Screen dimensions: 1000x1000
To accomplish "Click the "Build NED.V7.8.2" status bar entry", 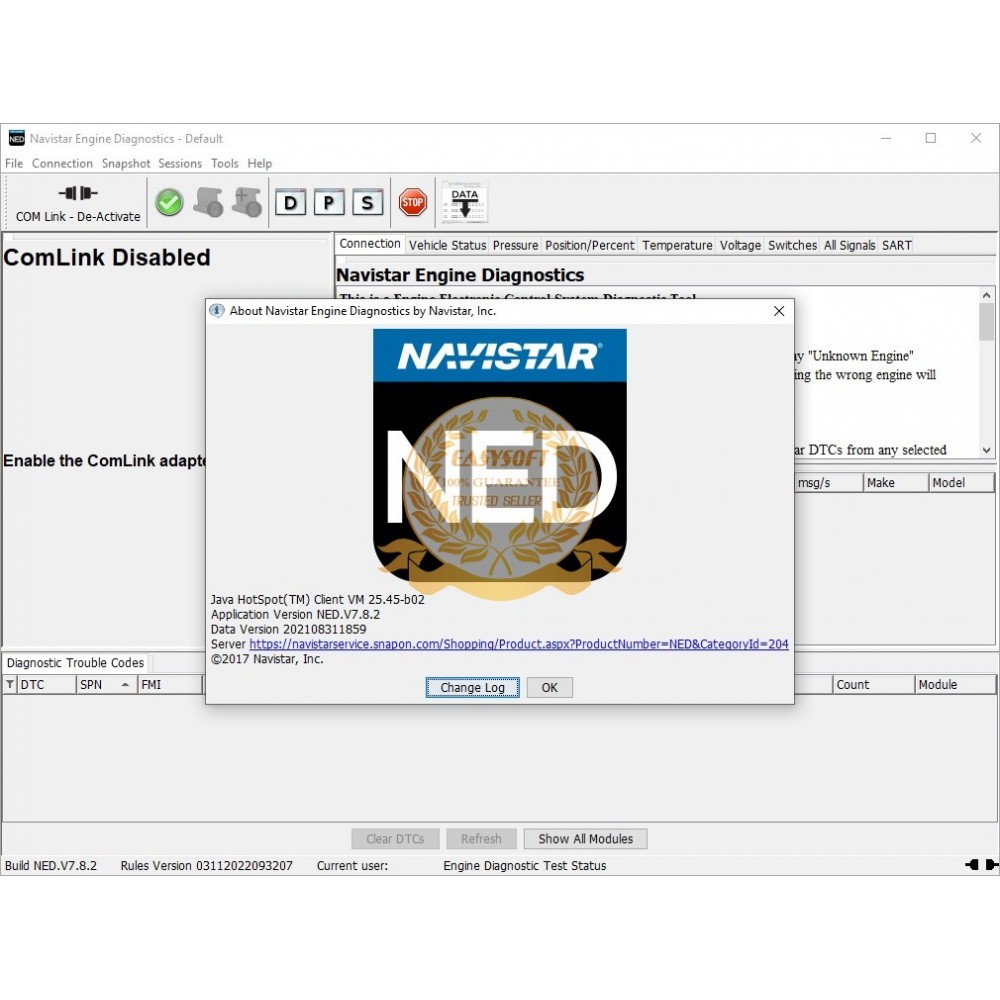I will (x=51, y=865).
